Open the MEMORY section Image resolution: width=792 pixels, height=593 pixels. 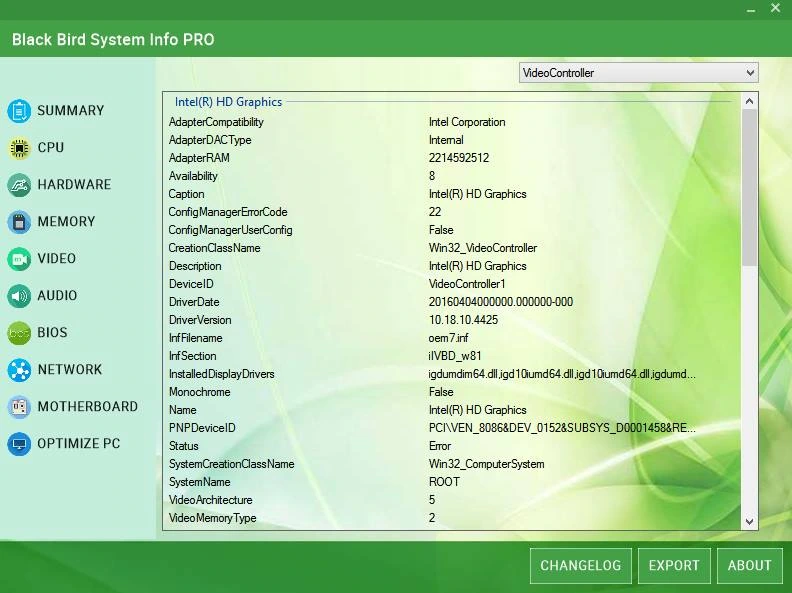pyautogui.click(x=66, y=221)
